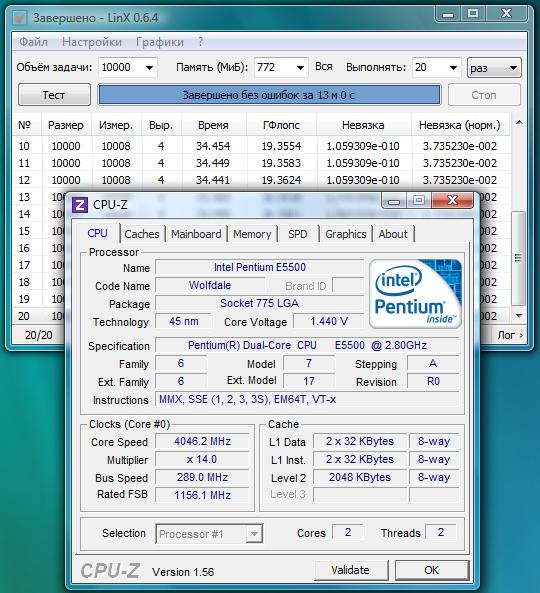Select the CPU tab in CPU-Z
The width and height of the screenshot is (540, 593).
pyautogui.click(x=98, y=233)
